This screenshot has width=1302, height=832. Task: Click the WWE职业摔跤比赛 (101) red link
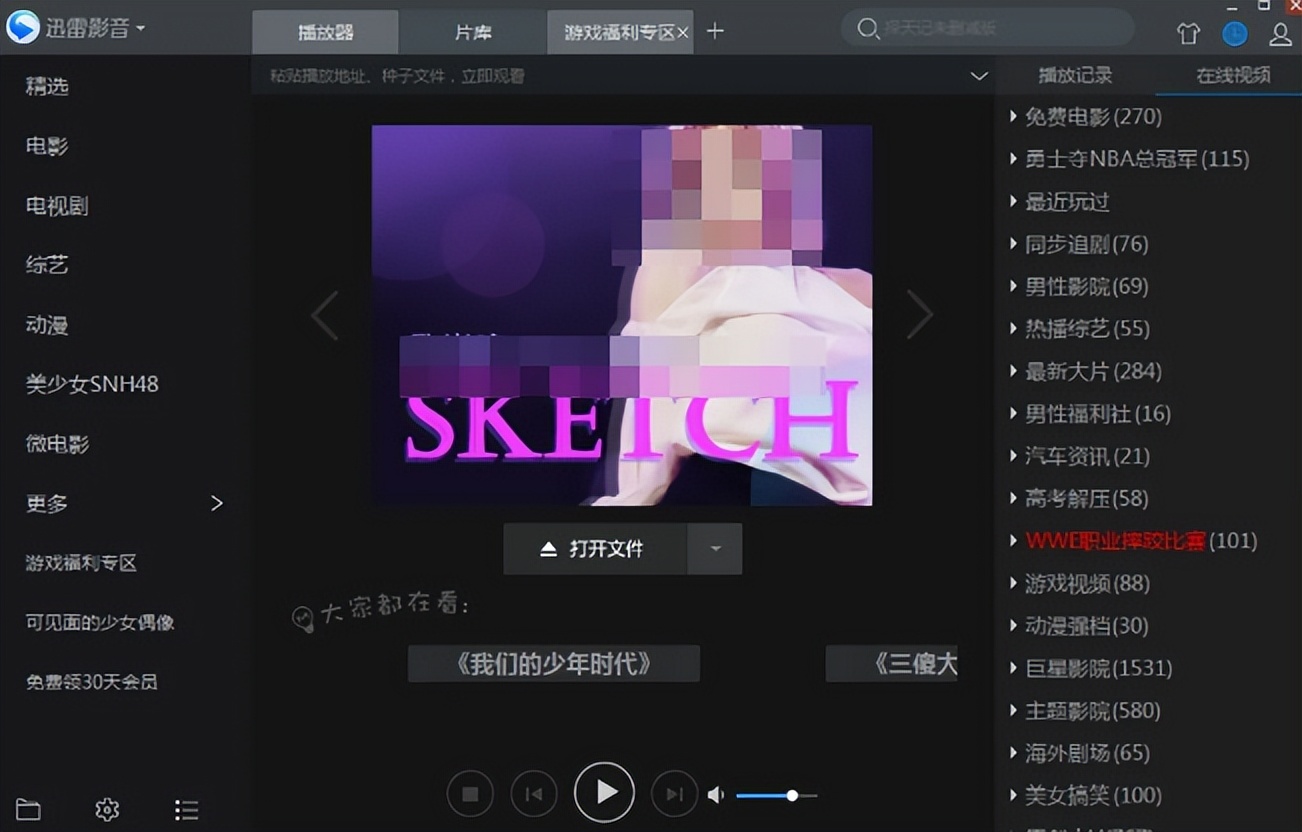[1115, 540]
